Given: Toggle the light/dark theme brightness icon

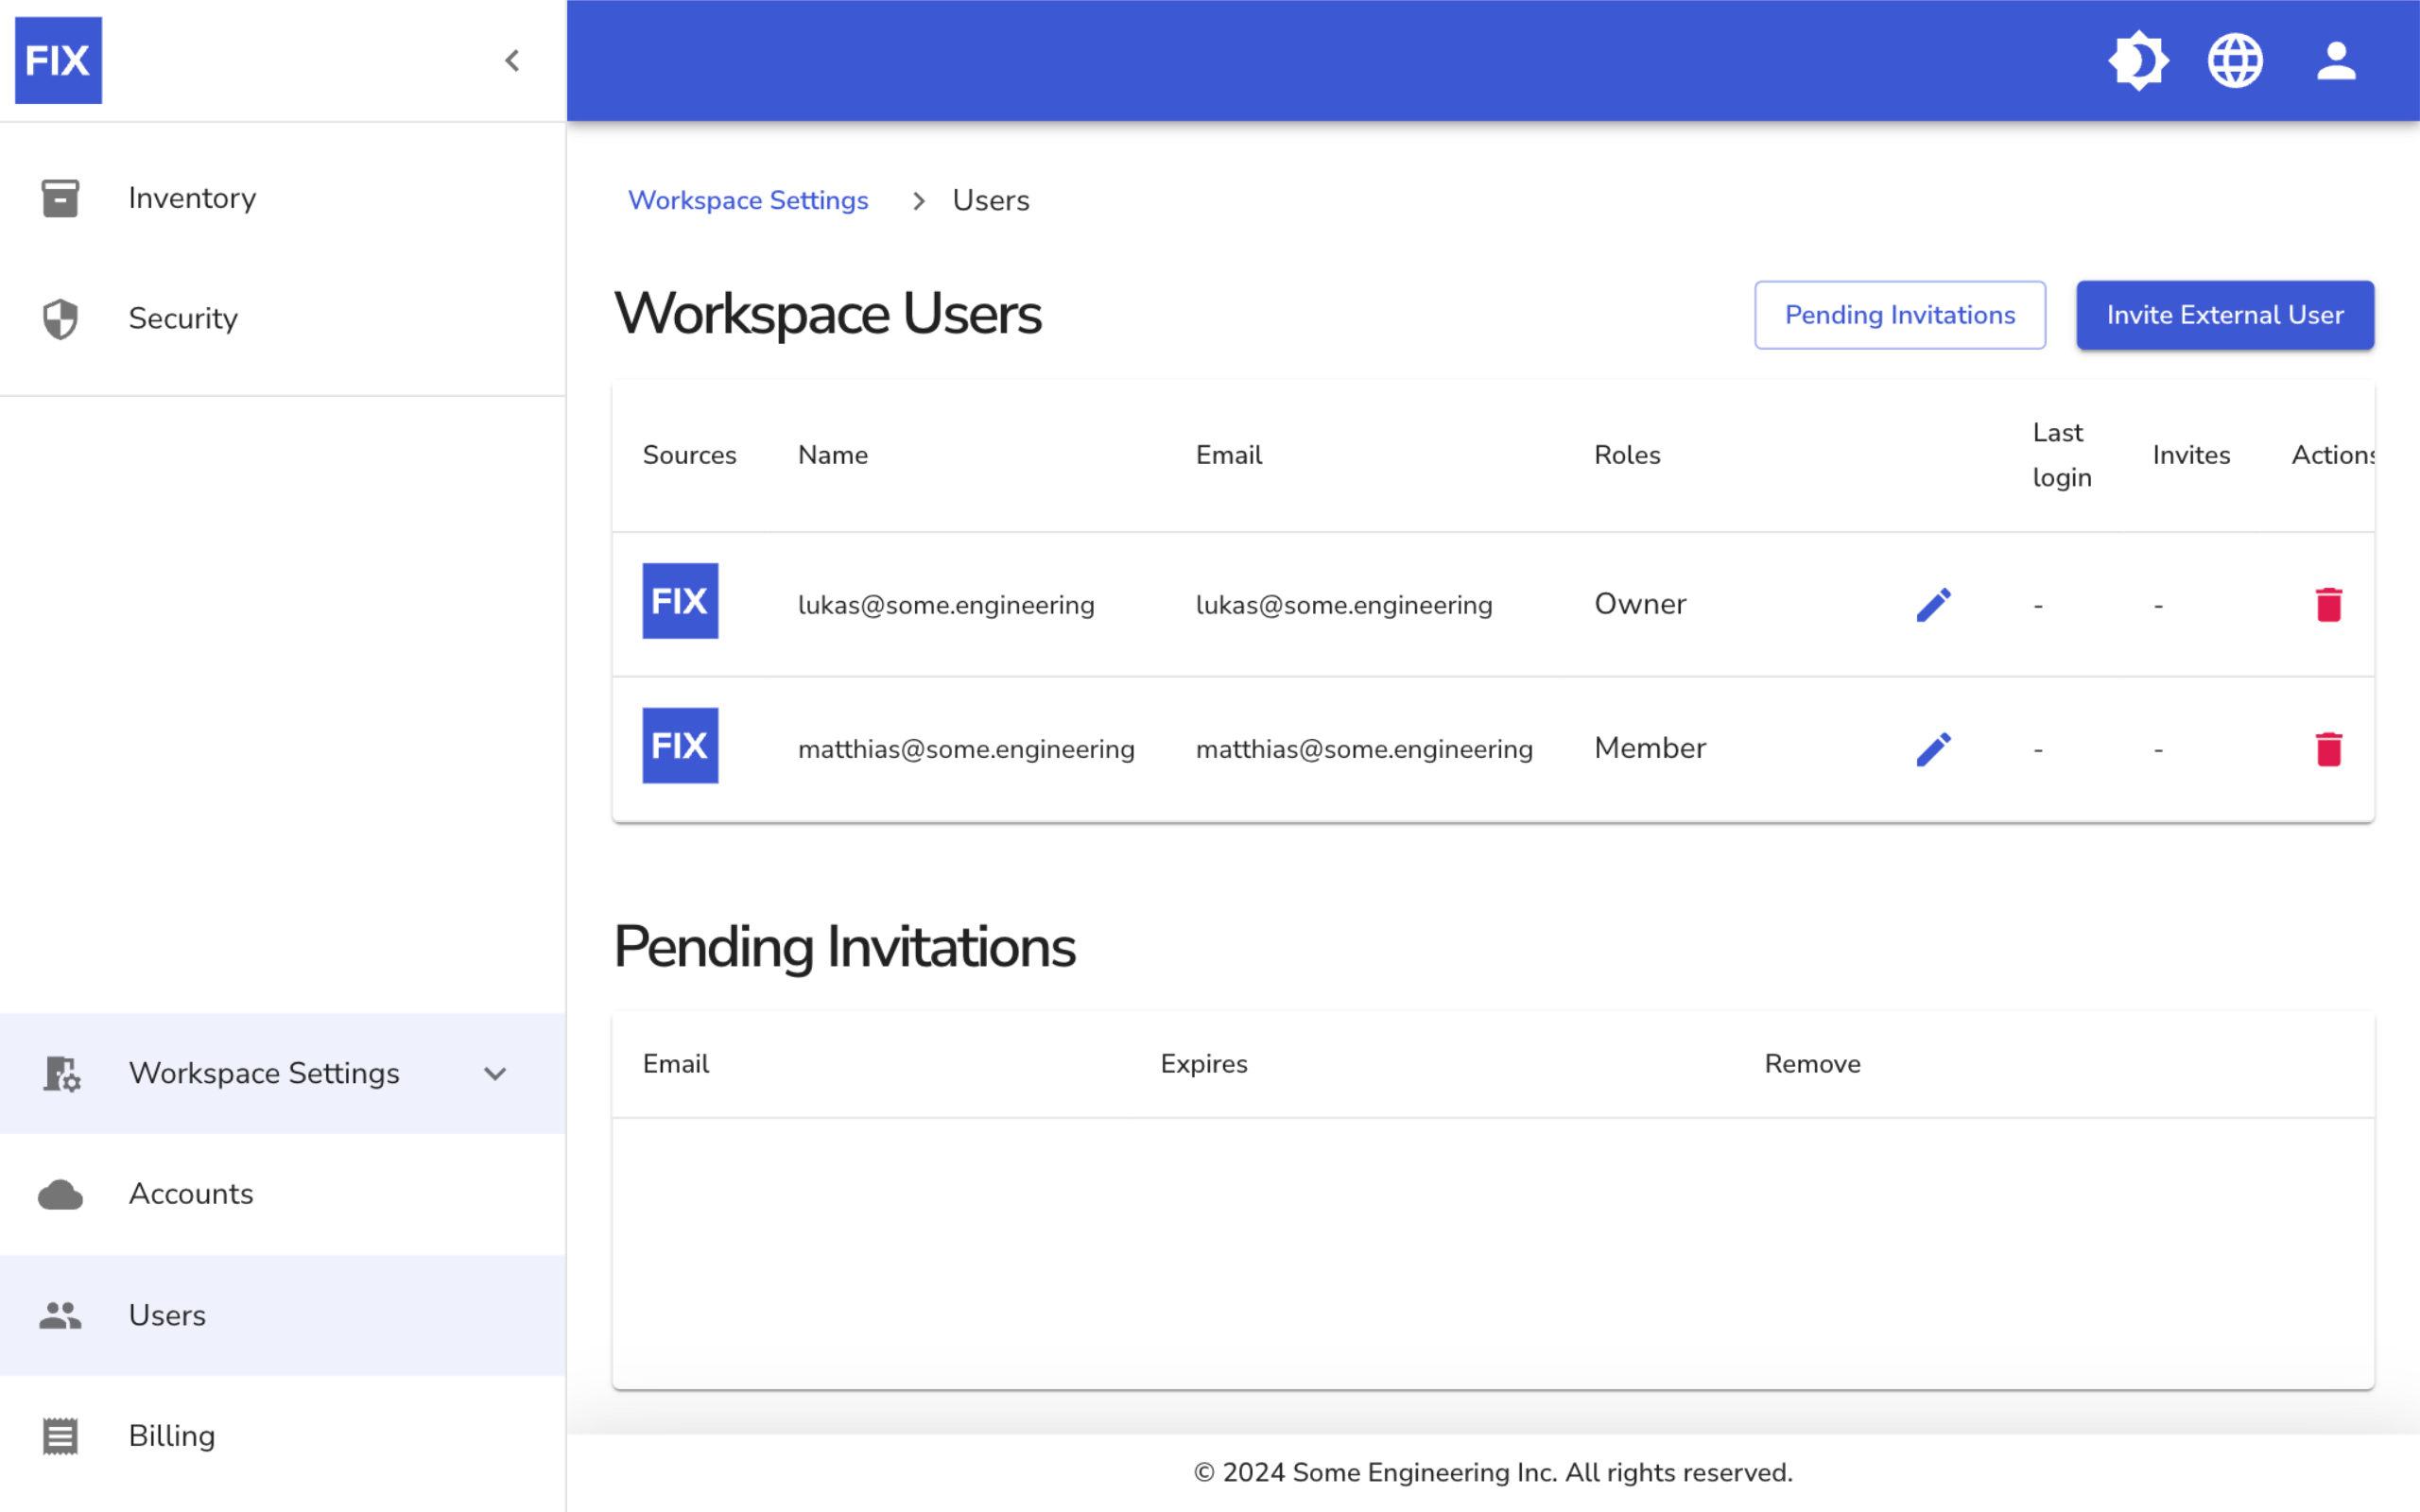Looking at the screenshot, I should click(2138, 61).
